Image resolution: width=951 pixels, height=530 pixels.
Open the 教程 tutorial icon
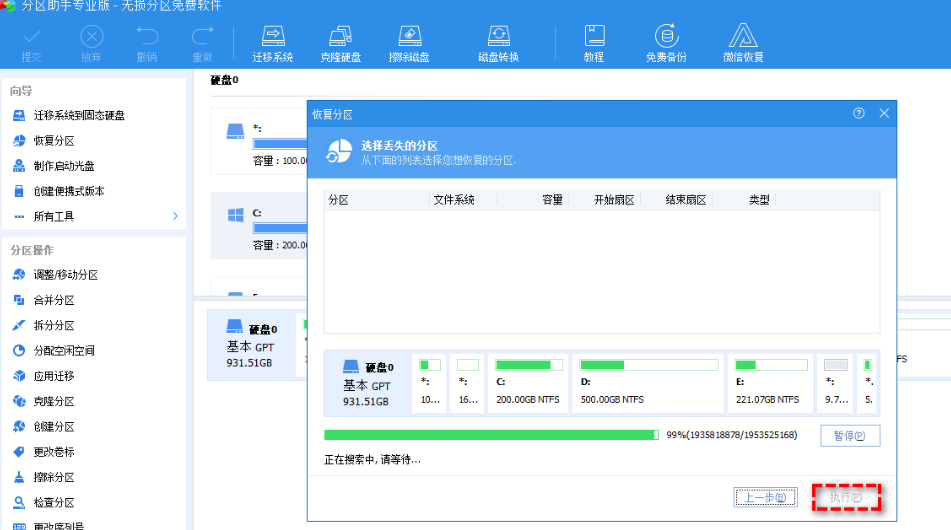[594, 43]
